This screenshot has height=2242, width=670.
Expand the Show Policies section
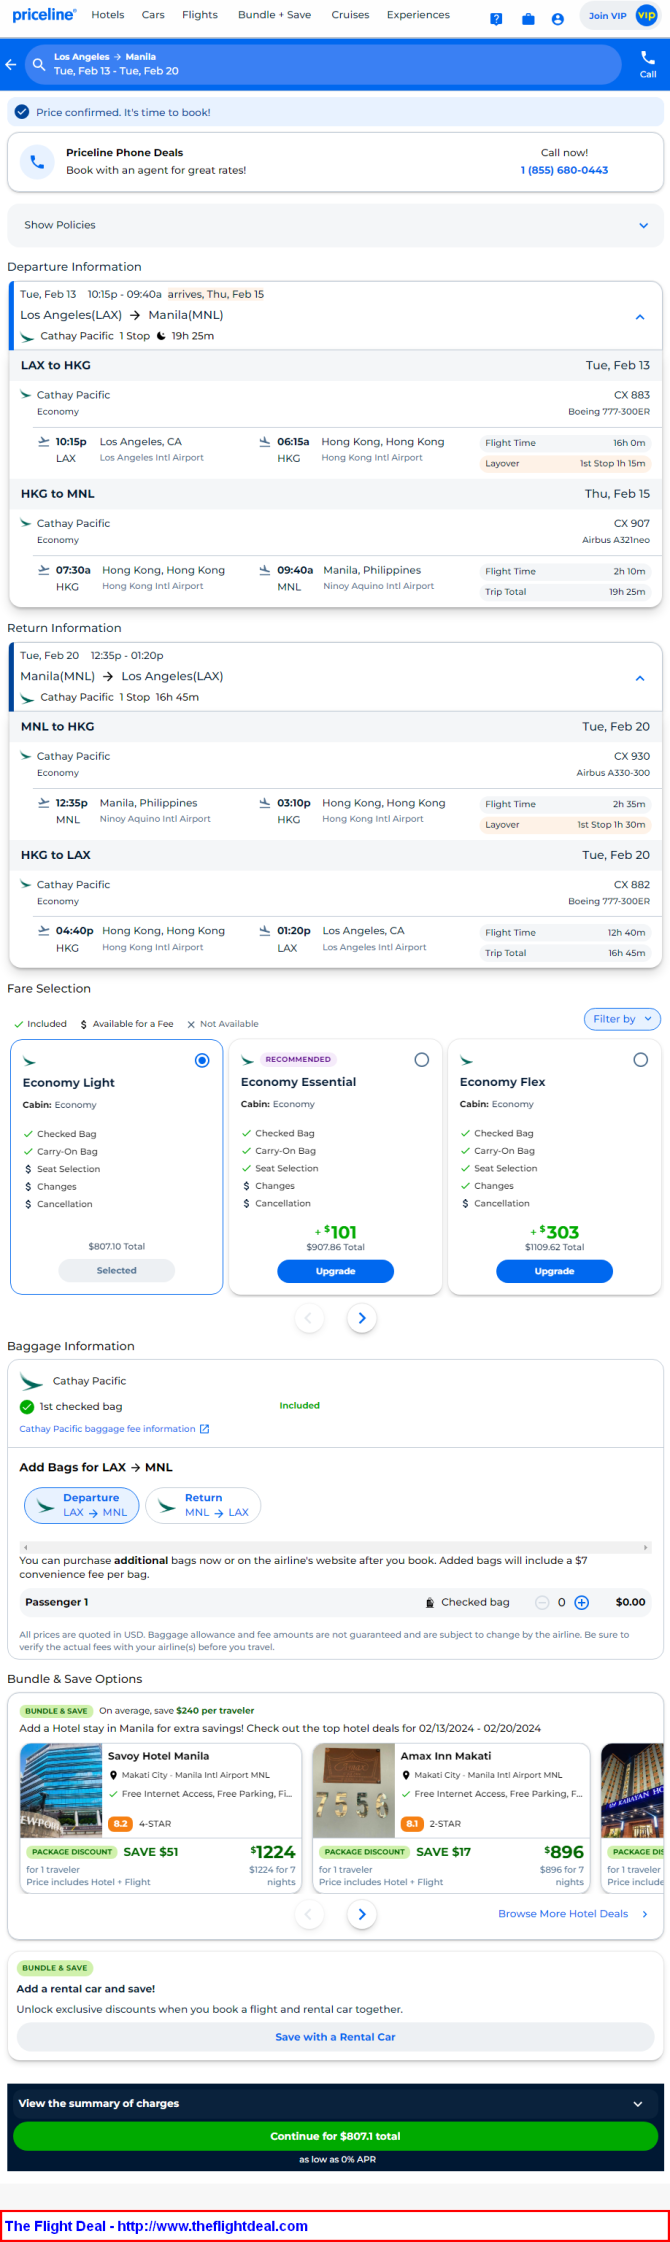pos(335,225)
